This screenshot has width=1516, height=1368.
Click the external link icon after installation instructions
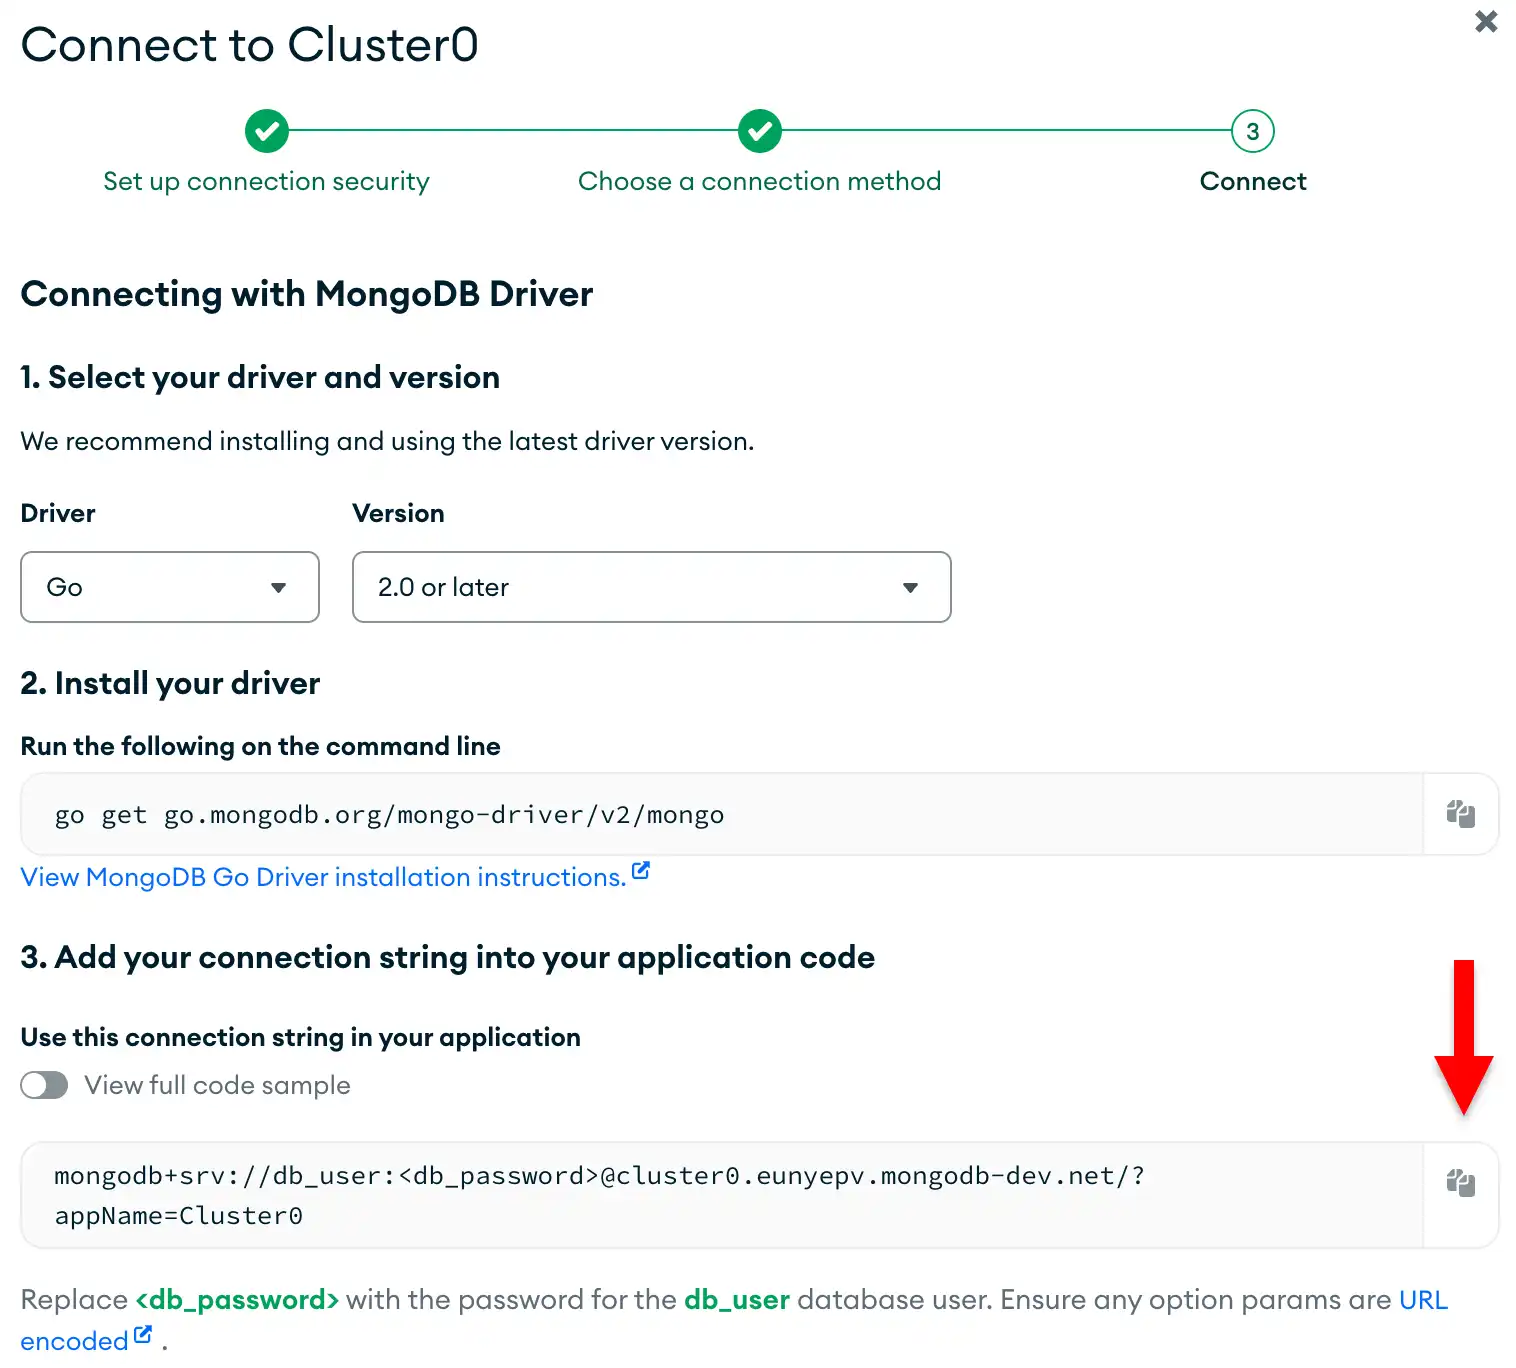pos(641,869)
